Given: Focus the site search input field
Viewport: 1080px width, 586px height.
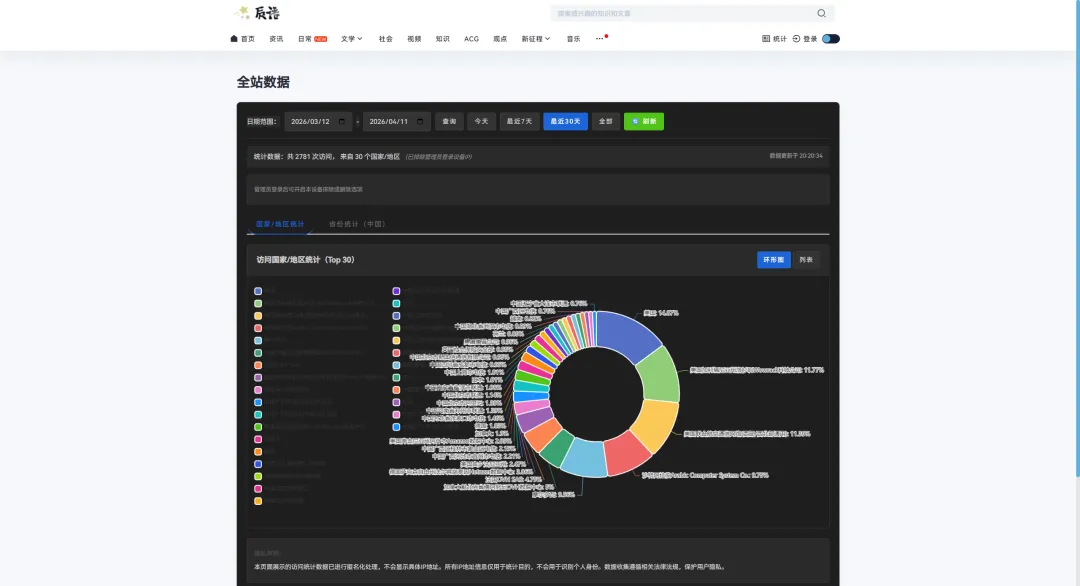Looking at the screenshot, I should [x=680, y=14].
